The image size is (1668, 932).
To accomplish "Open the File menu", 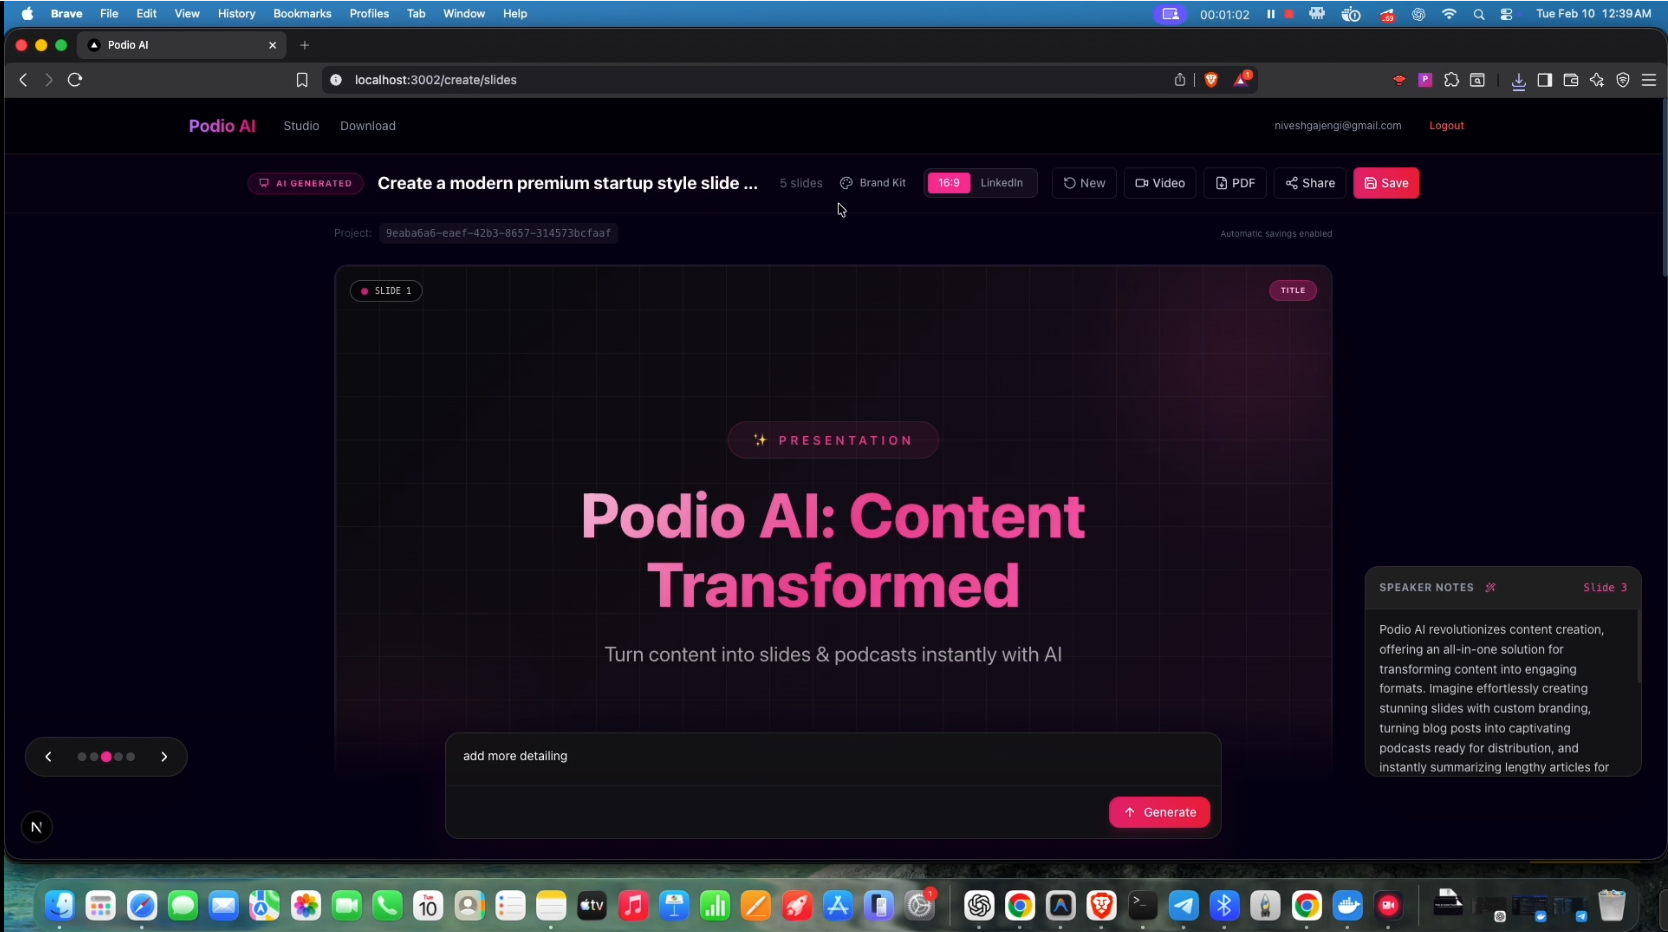I will [109, 14].
